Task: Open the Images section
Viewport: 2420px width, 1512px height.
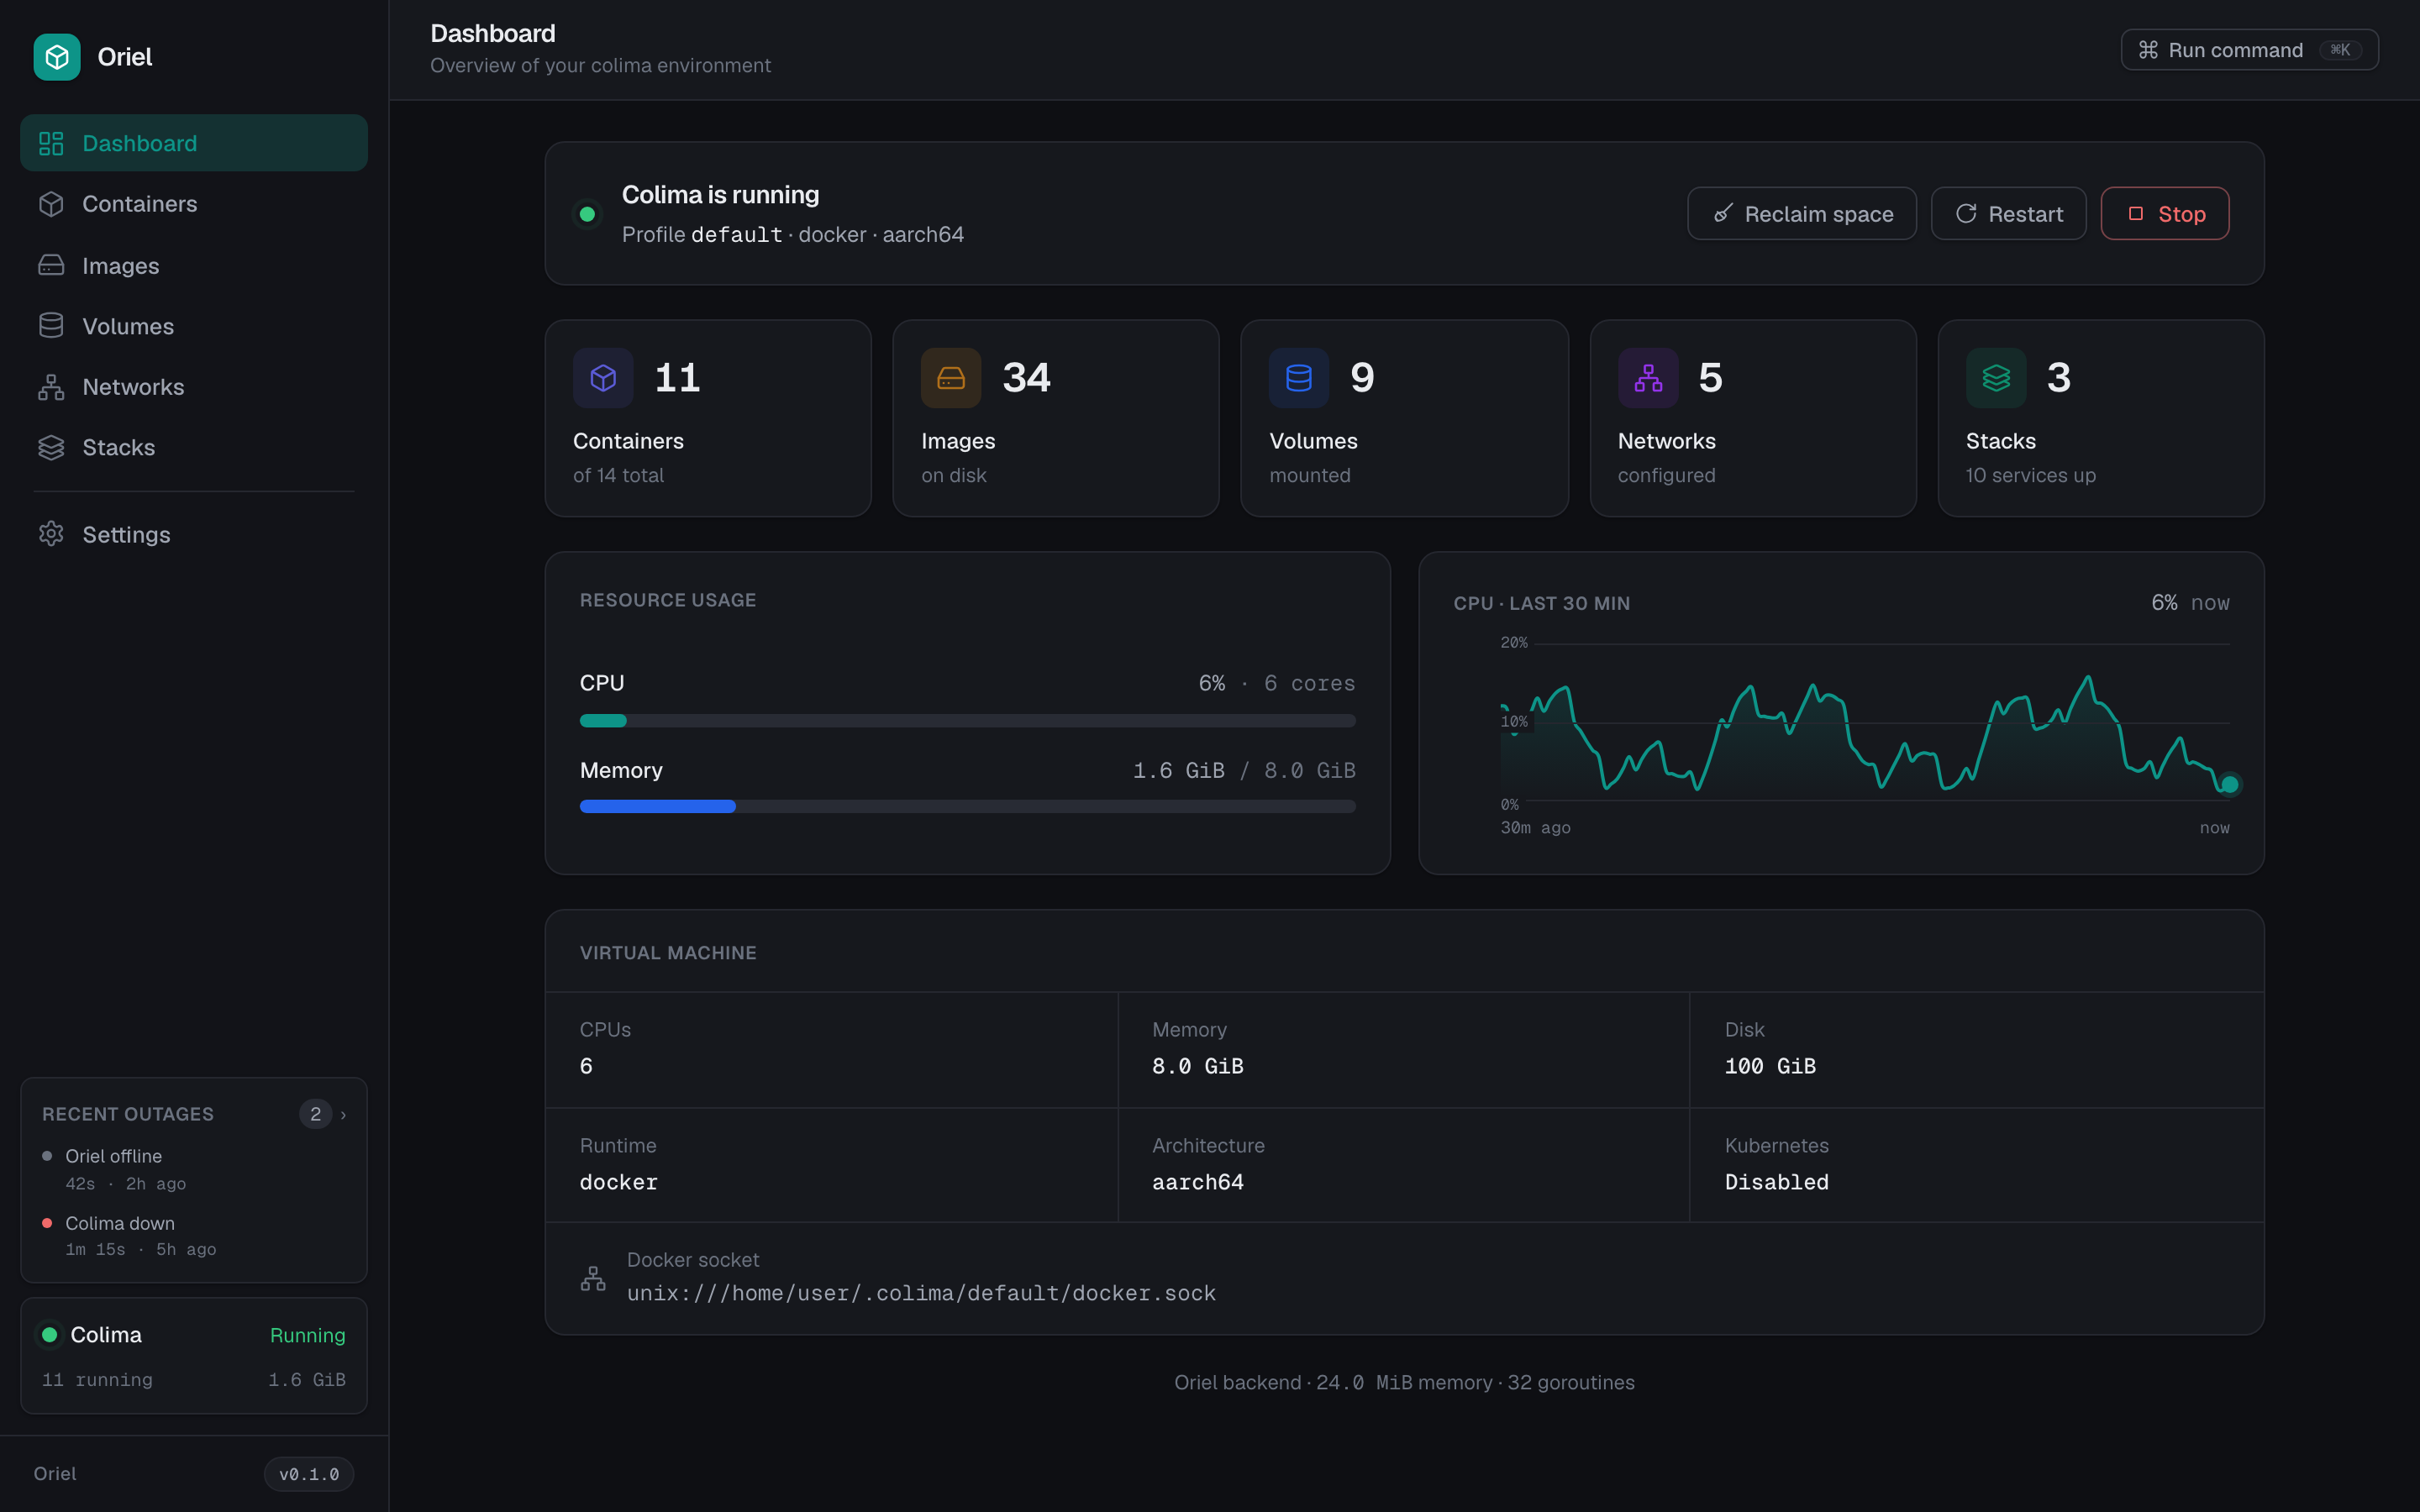Action: coord(194,265)
